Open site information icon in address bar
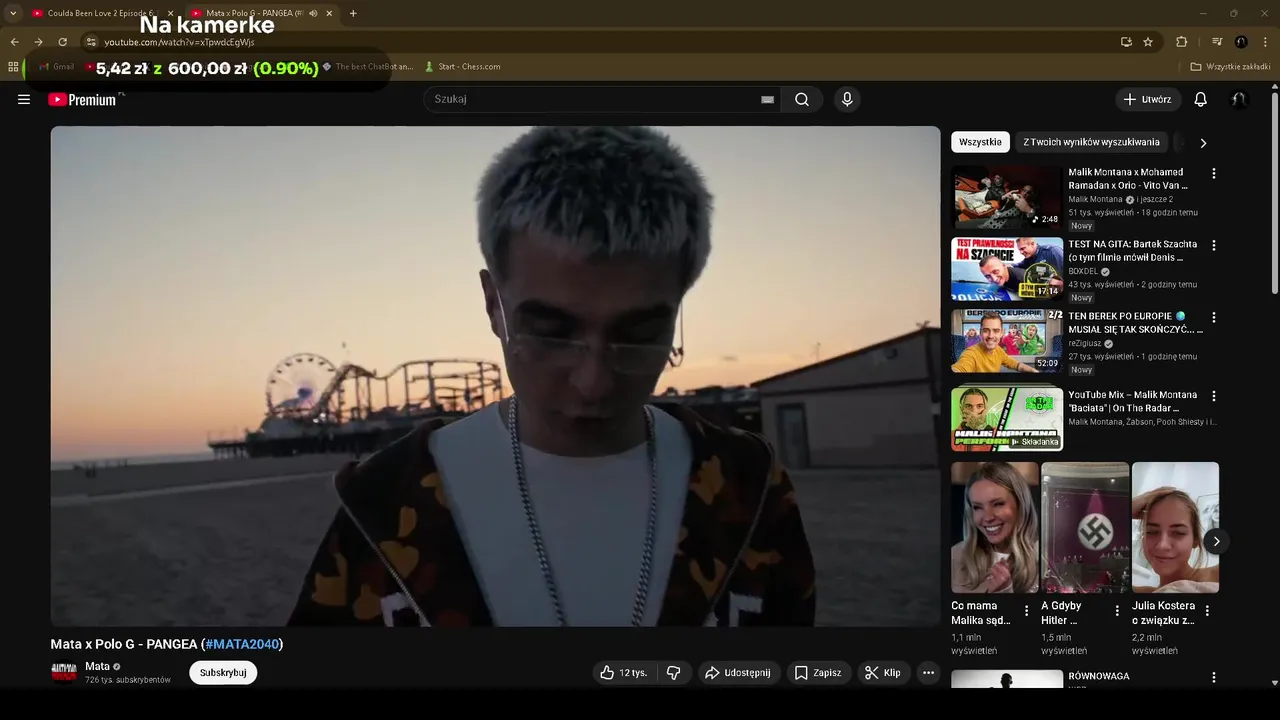The image size is (1280, 720). (90, 42)
